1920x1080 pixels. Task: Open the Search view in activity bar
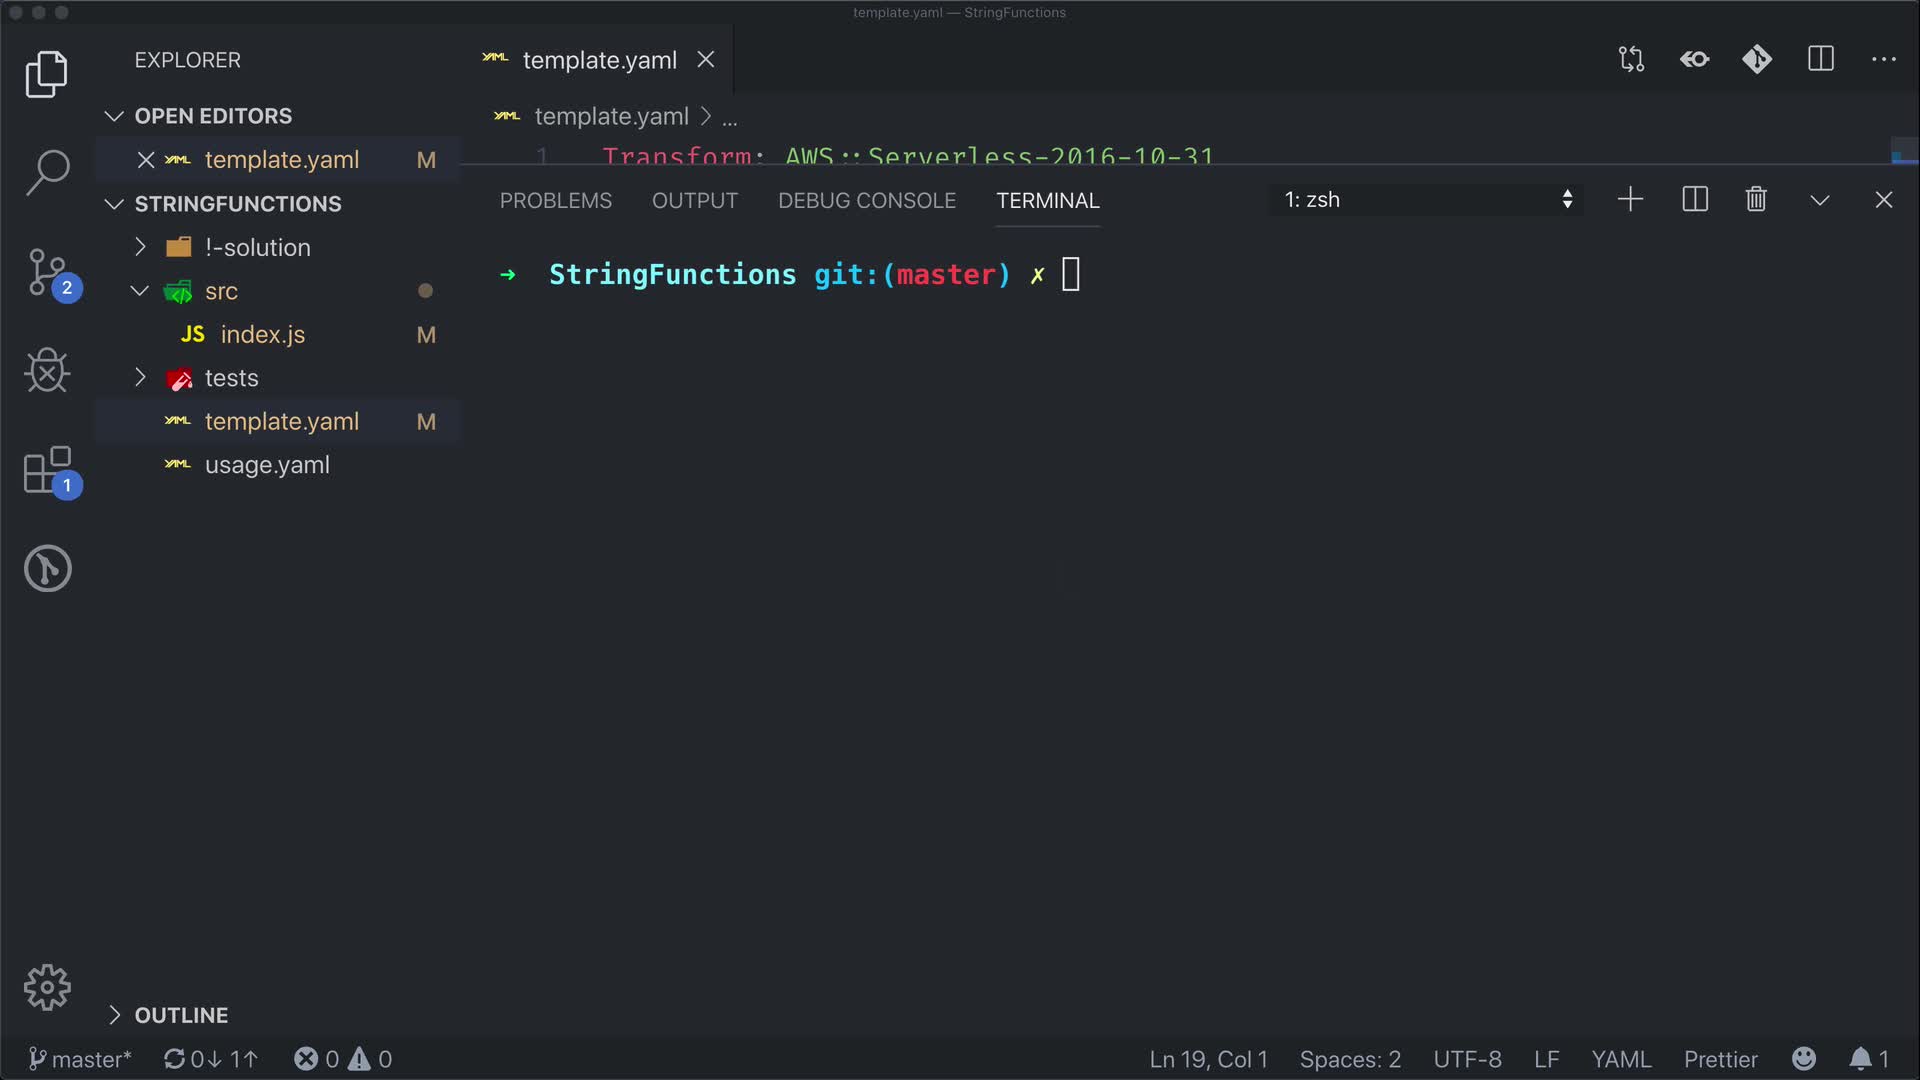click(47, 172)
